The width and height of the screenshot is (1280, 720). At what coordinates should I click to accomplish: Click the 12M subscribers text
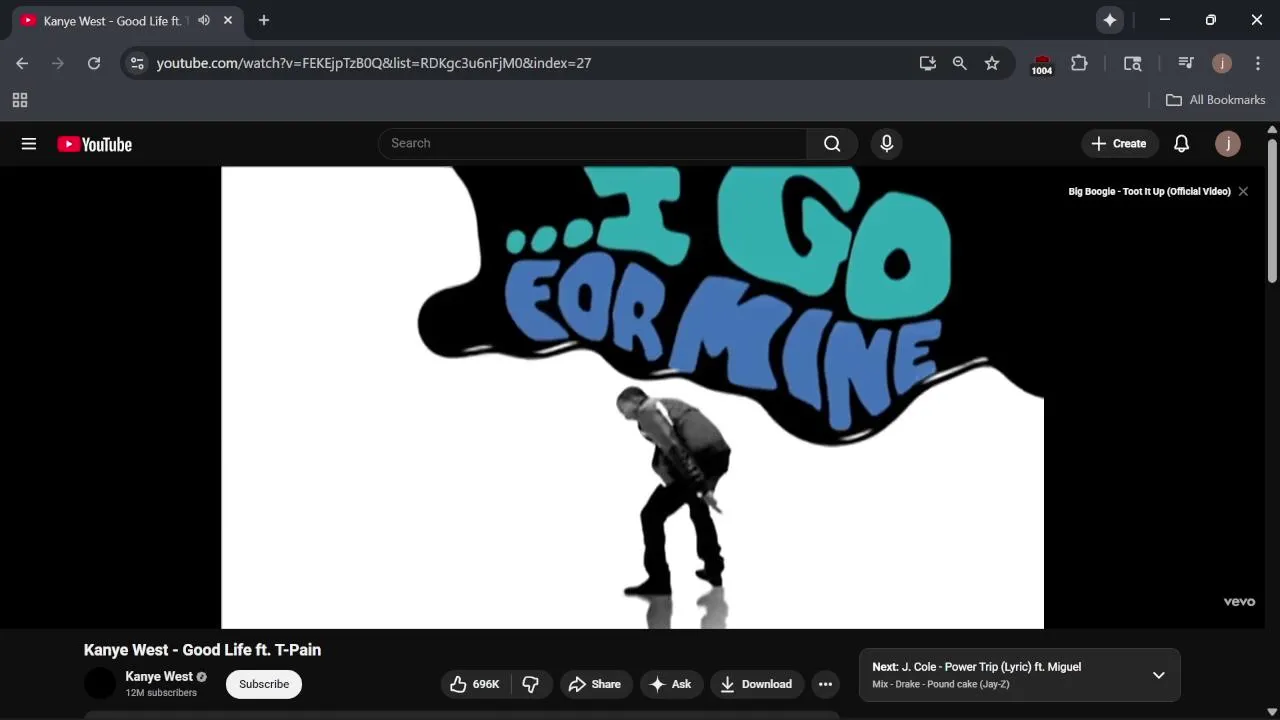coord(161,693)
